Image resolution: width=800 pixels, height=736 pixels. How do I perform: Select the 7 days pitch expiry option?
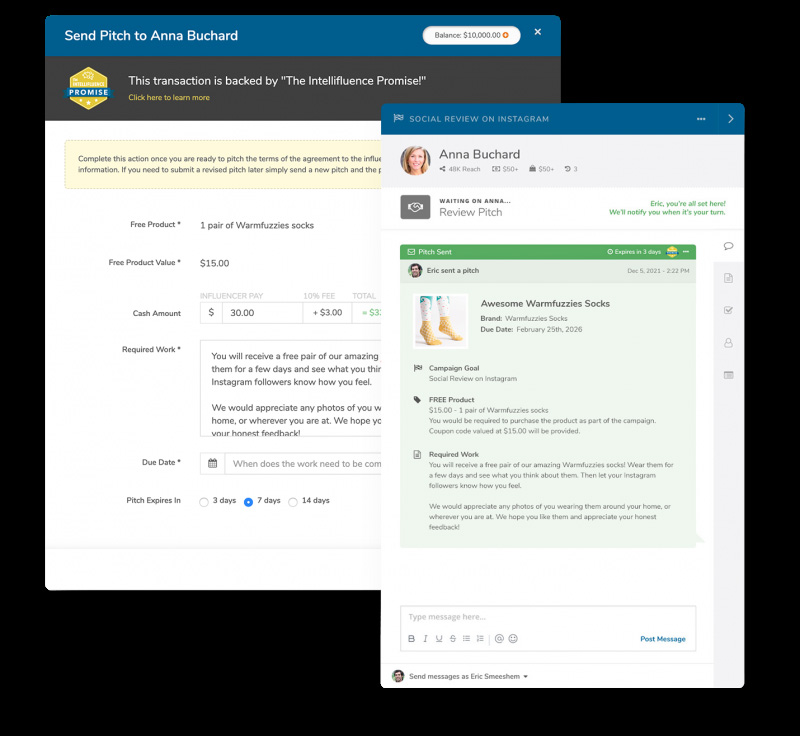tap(248, 502)
